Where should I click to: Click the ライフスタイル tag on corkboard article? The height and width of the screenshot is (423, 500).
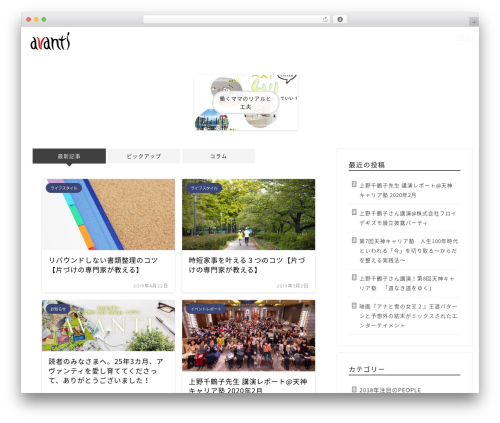(64, 188)
